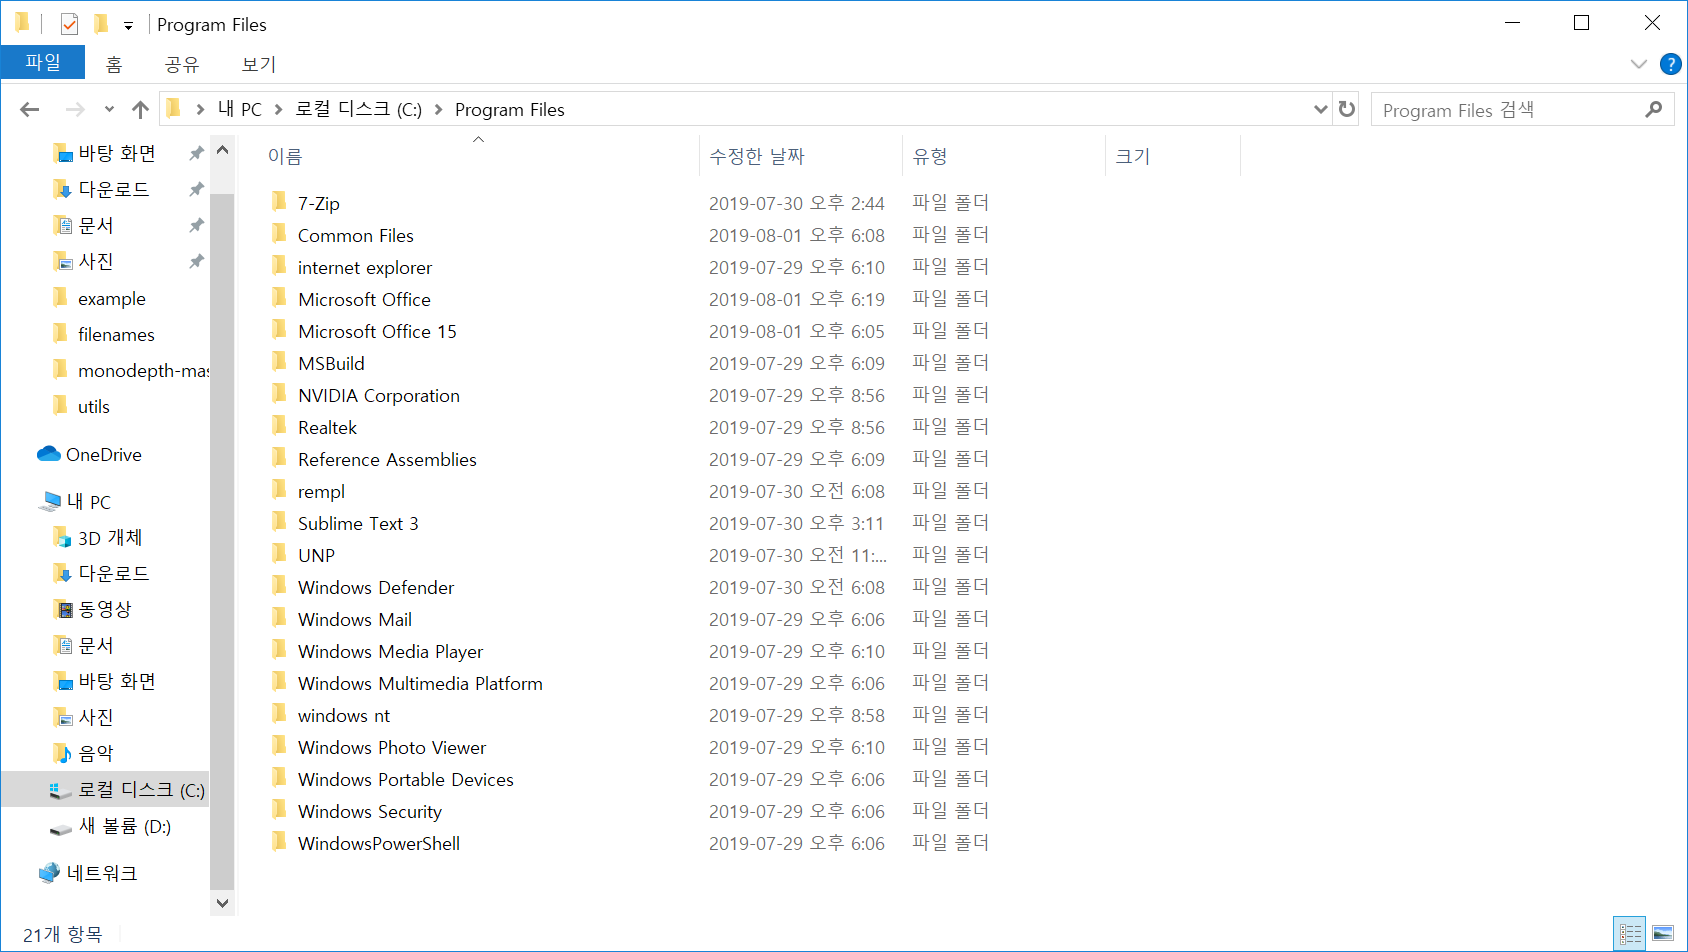Screen dimensions: 1688x952
Task: Select the 7-Zip folder icon
Action: tap(279, 202)
